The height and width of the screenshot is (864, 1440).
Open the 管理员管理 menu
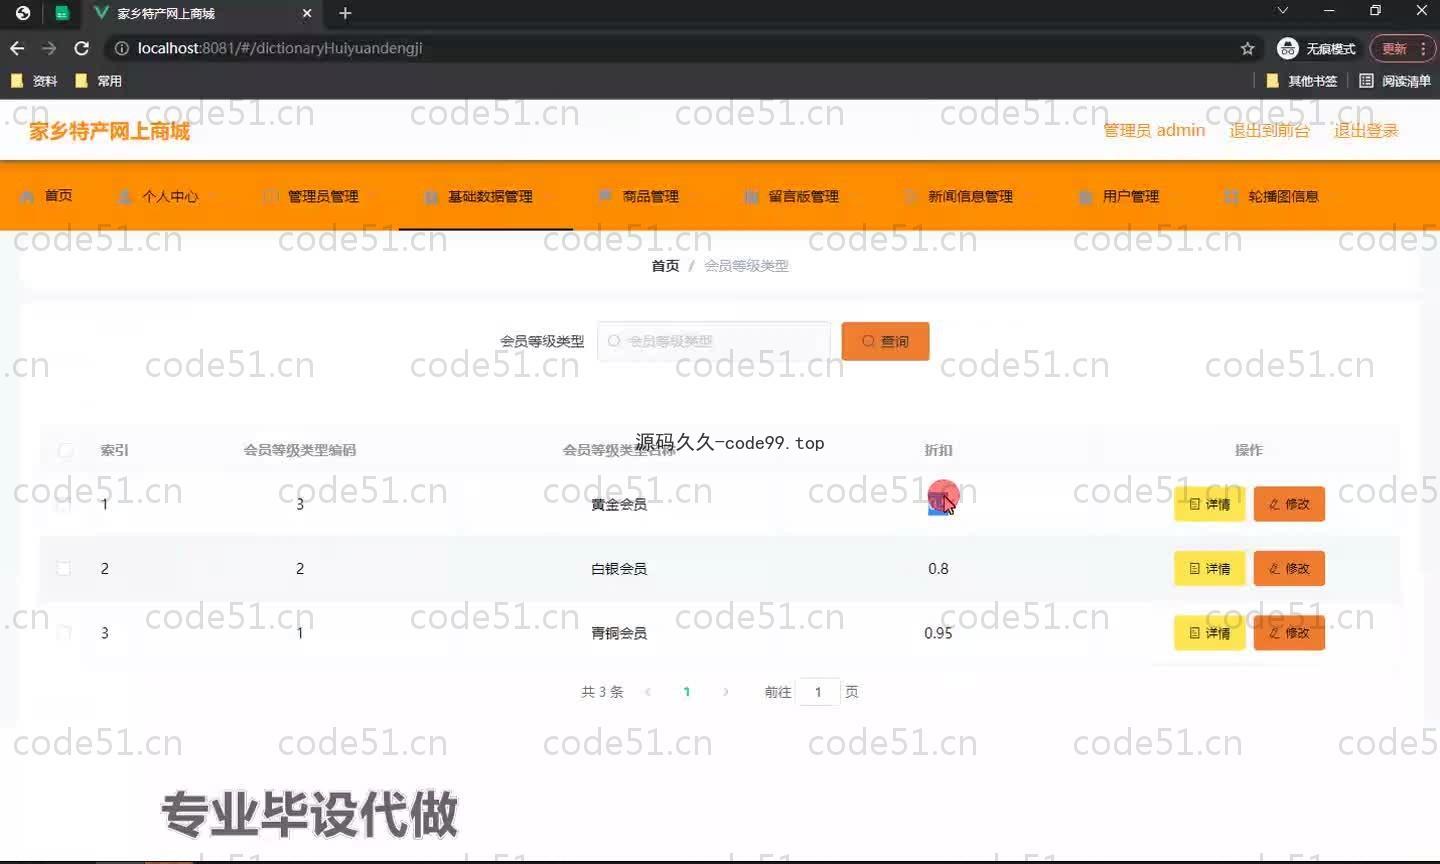(311, 196)
